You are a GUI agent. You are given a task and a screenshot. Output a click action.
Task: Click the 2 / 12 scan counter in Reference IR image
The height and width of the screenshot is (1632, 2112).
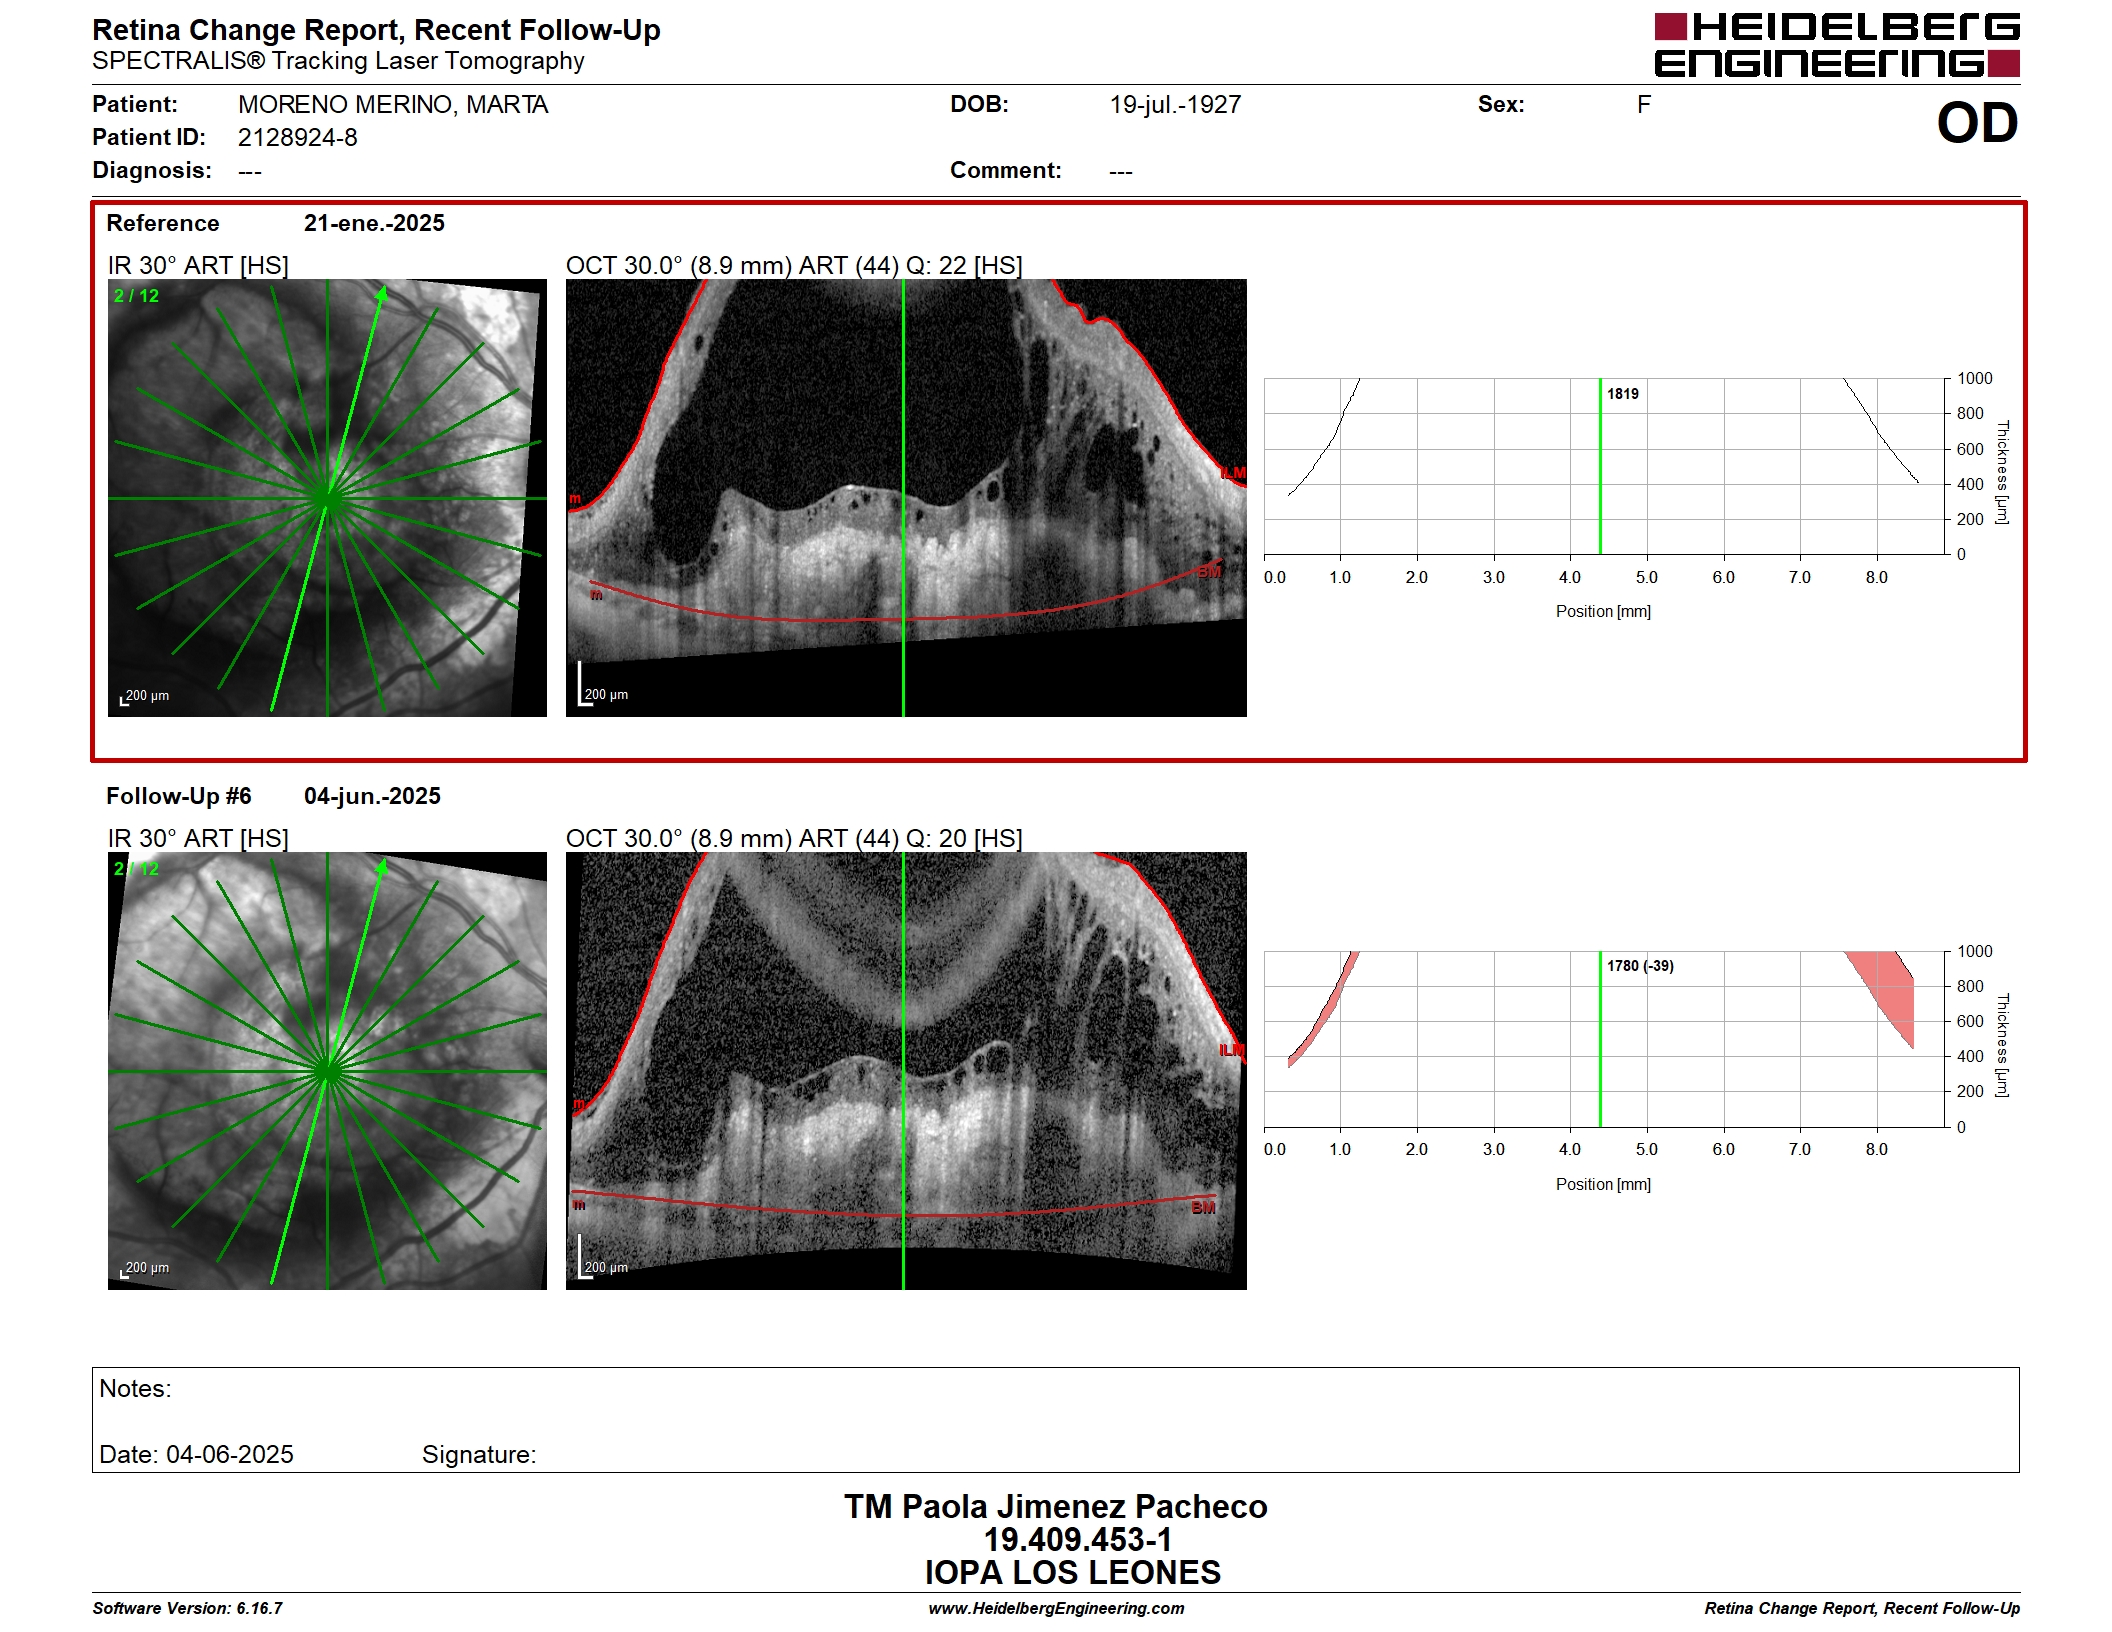136,296
